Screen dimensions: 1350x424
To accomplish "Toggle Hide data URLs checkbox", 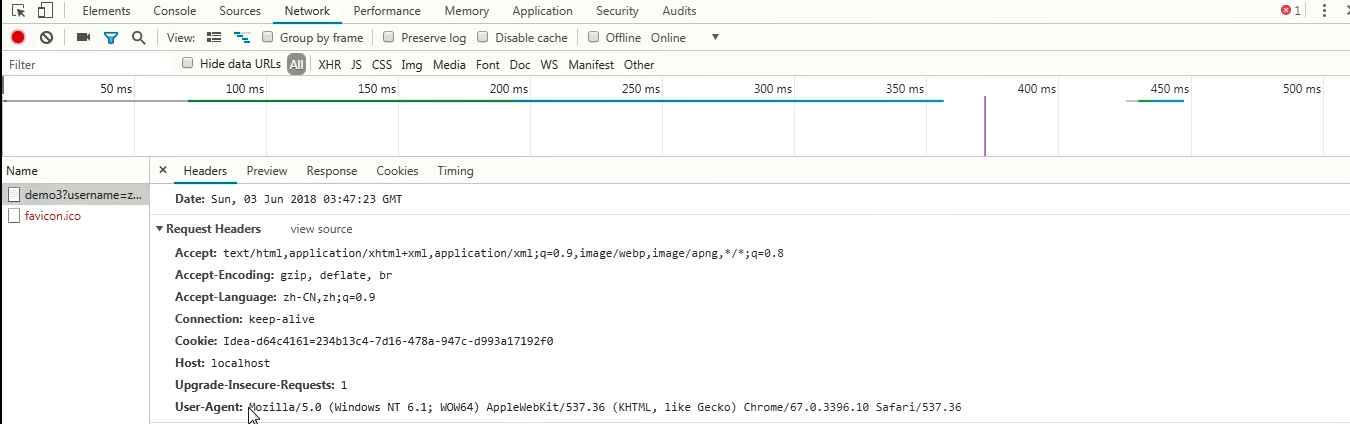I will coord(188,63).
